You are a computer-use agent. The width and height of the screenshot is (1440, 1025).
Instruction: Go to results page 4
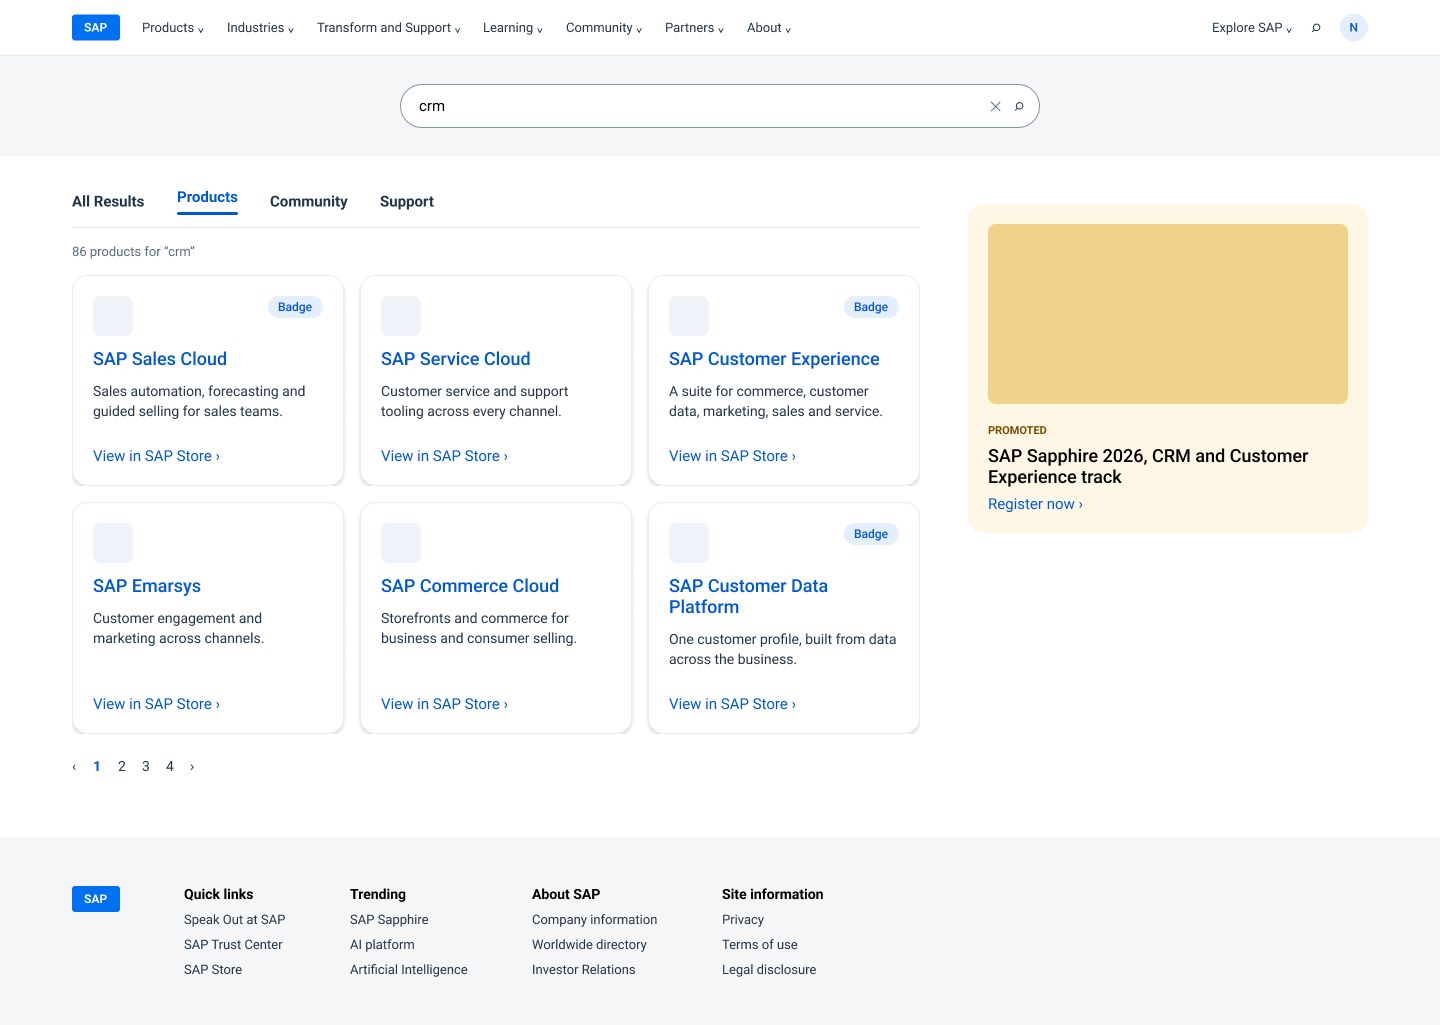[170, 767]
